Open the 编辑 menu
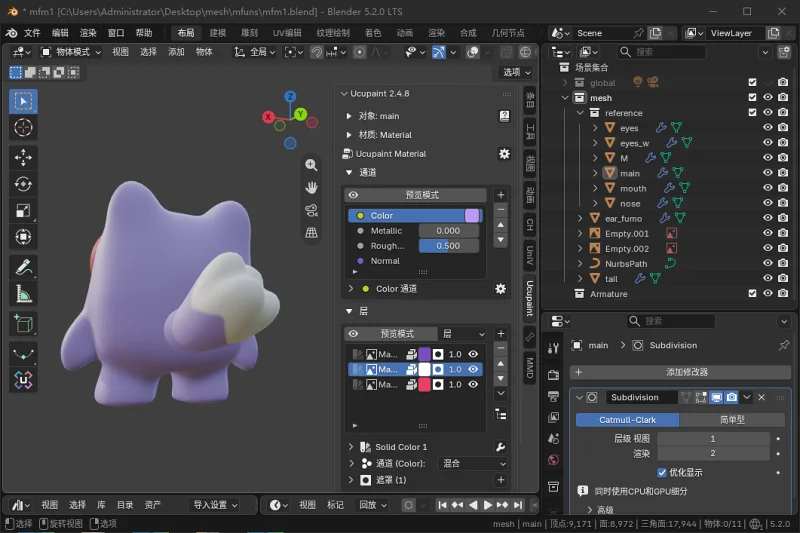The image size is (800, 533). point(60,33)
